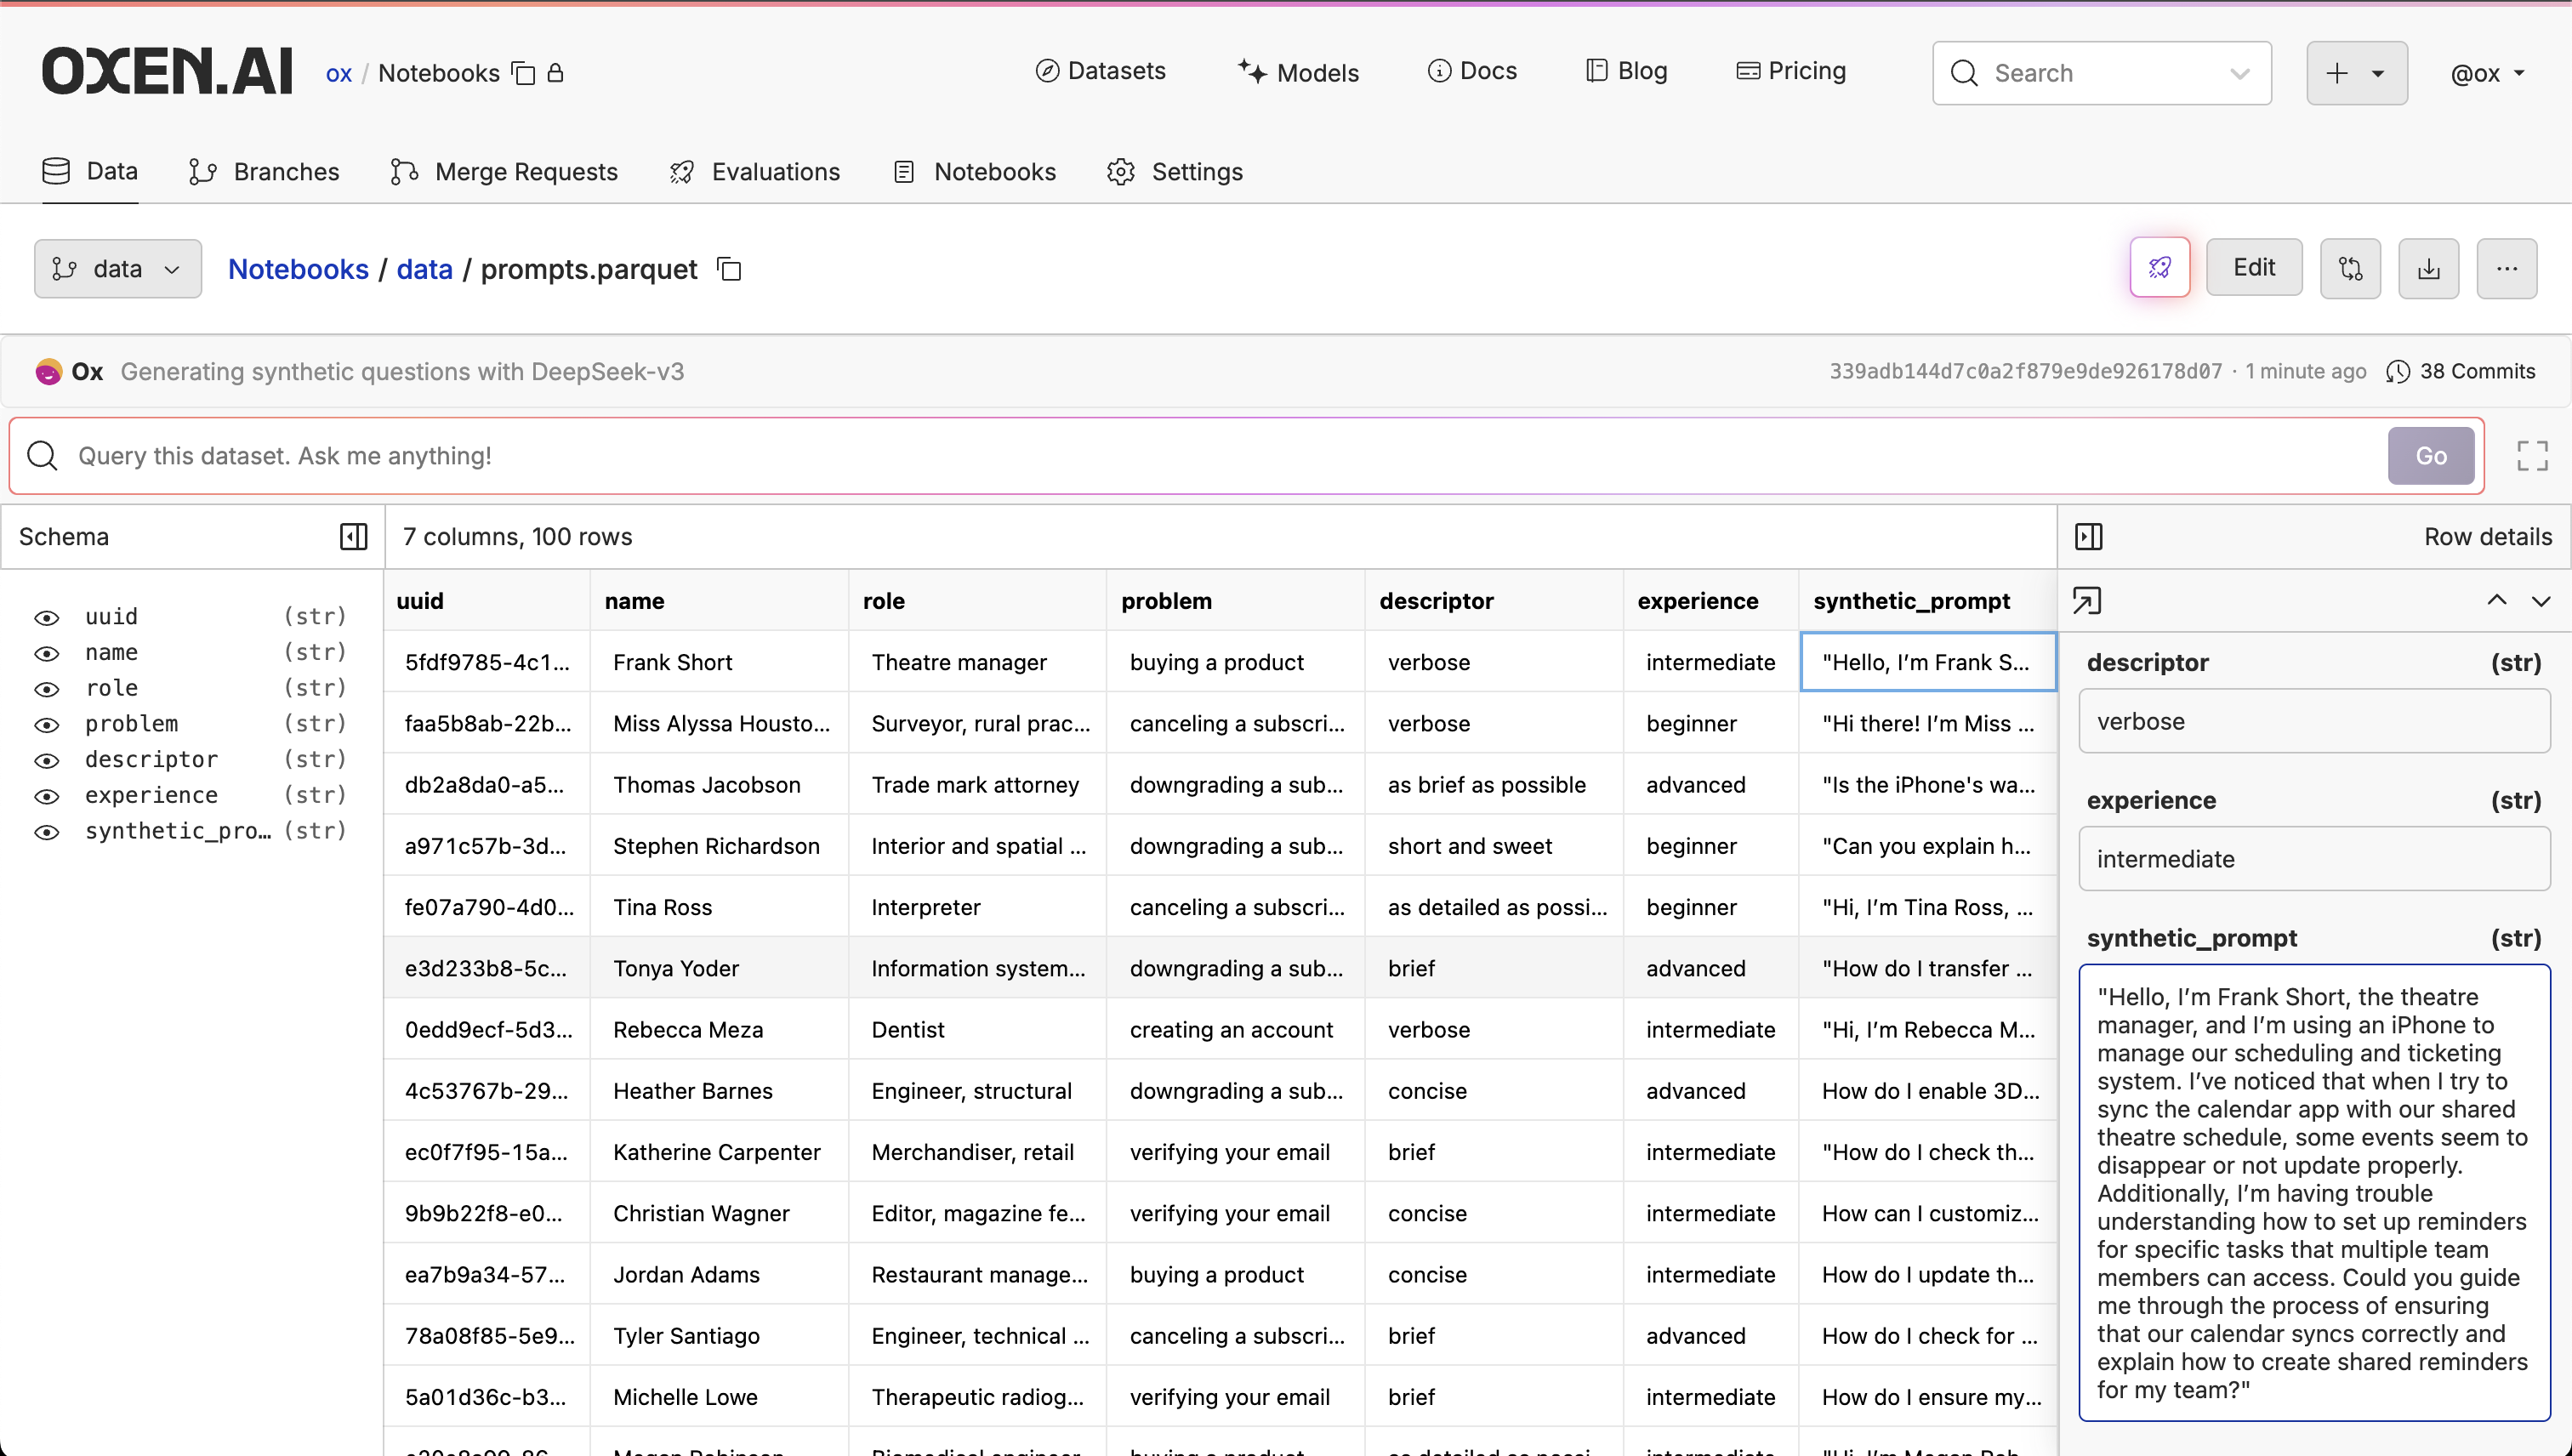Click the fullscreen expand icon

click(x=2532, y=456)
